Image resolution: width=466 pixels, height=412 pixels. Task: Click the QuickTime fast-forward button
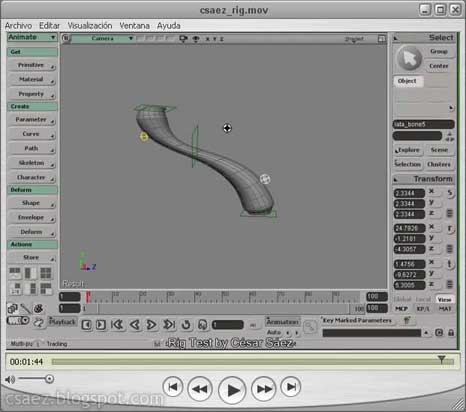(264, 388)
